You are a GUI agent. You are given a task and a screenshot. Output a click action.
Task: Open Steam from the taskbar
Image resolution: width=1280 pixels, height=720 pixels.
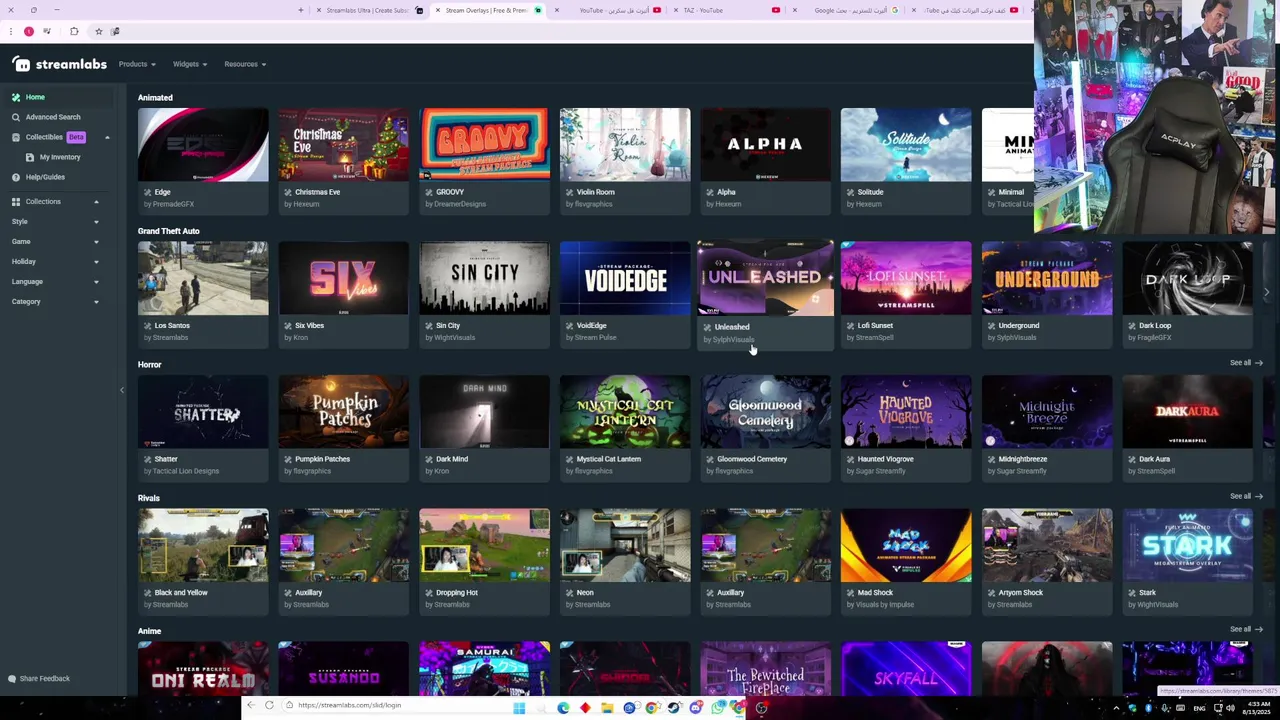[674, 708]
